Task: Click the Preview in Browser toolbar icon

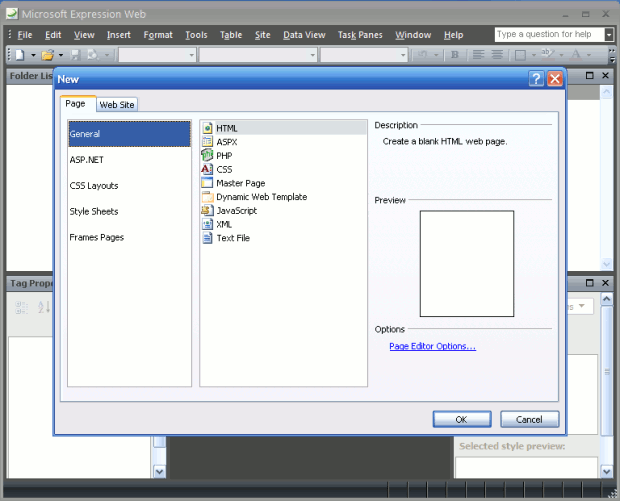Action: coord(93,55)
